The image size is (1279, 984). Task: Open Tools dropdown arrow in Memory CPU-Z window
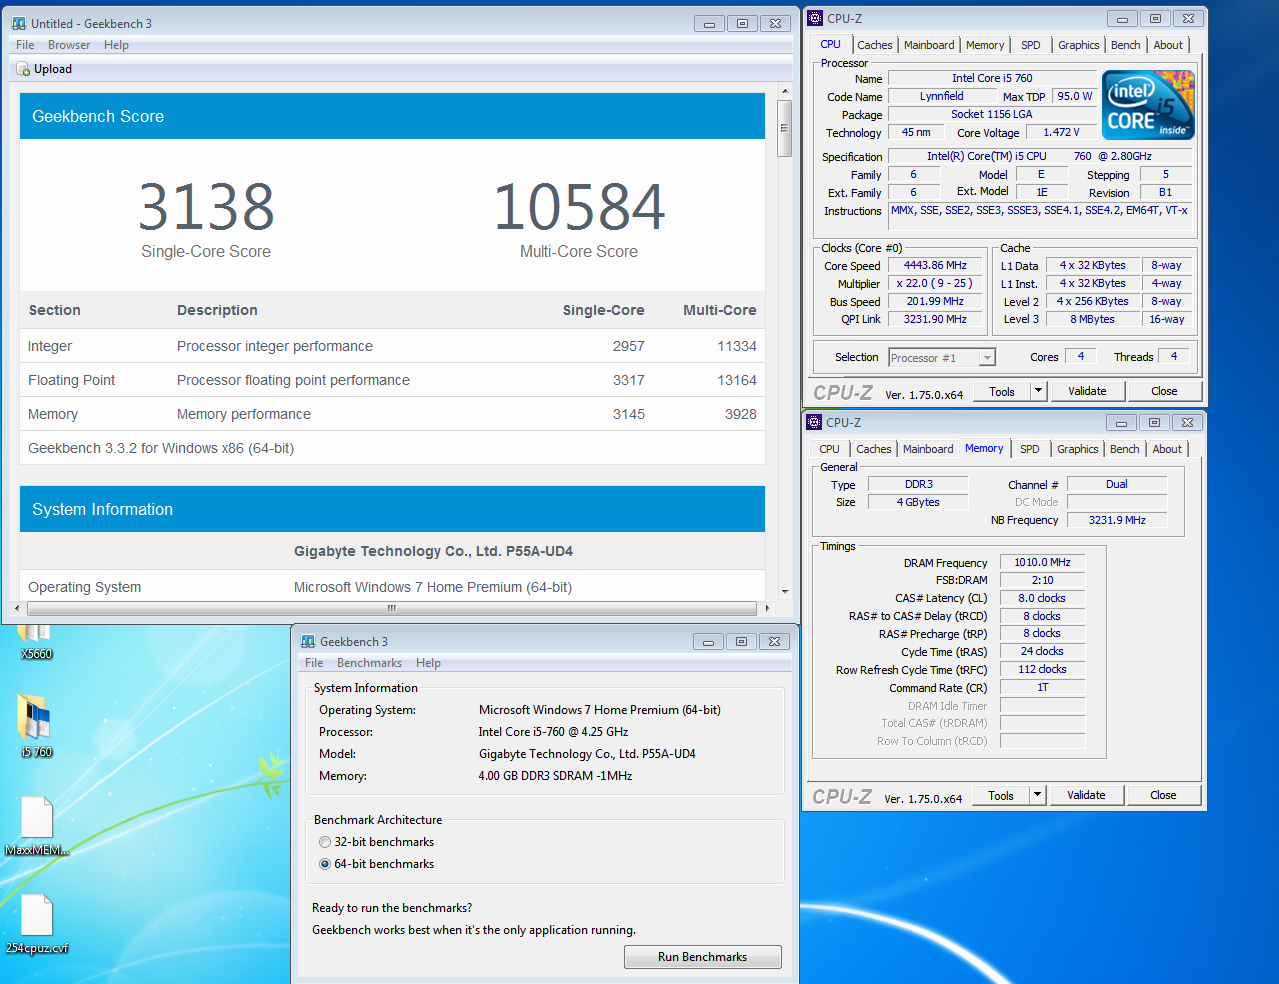coord(1037,795)
